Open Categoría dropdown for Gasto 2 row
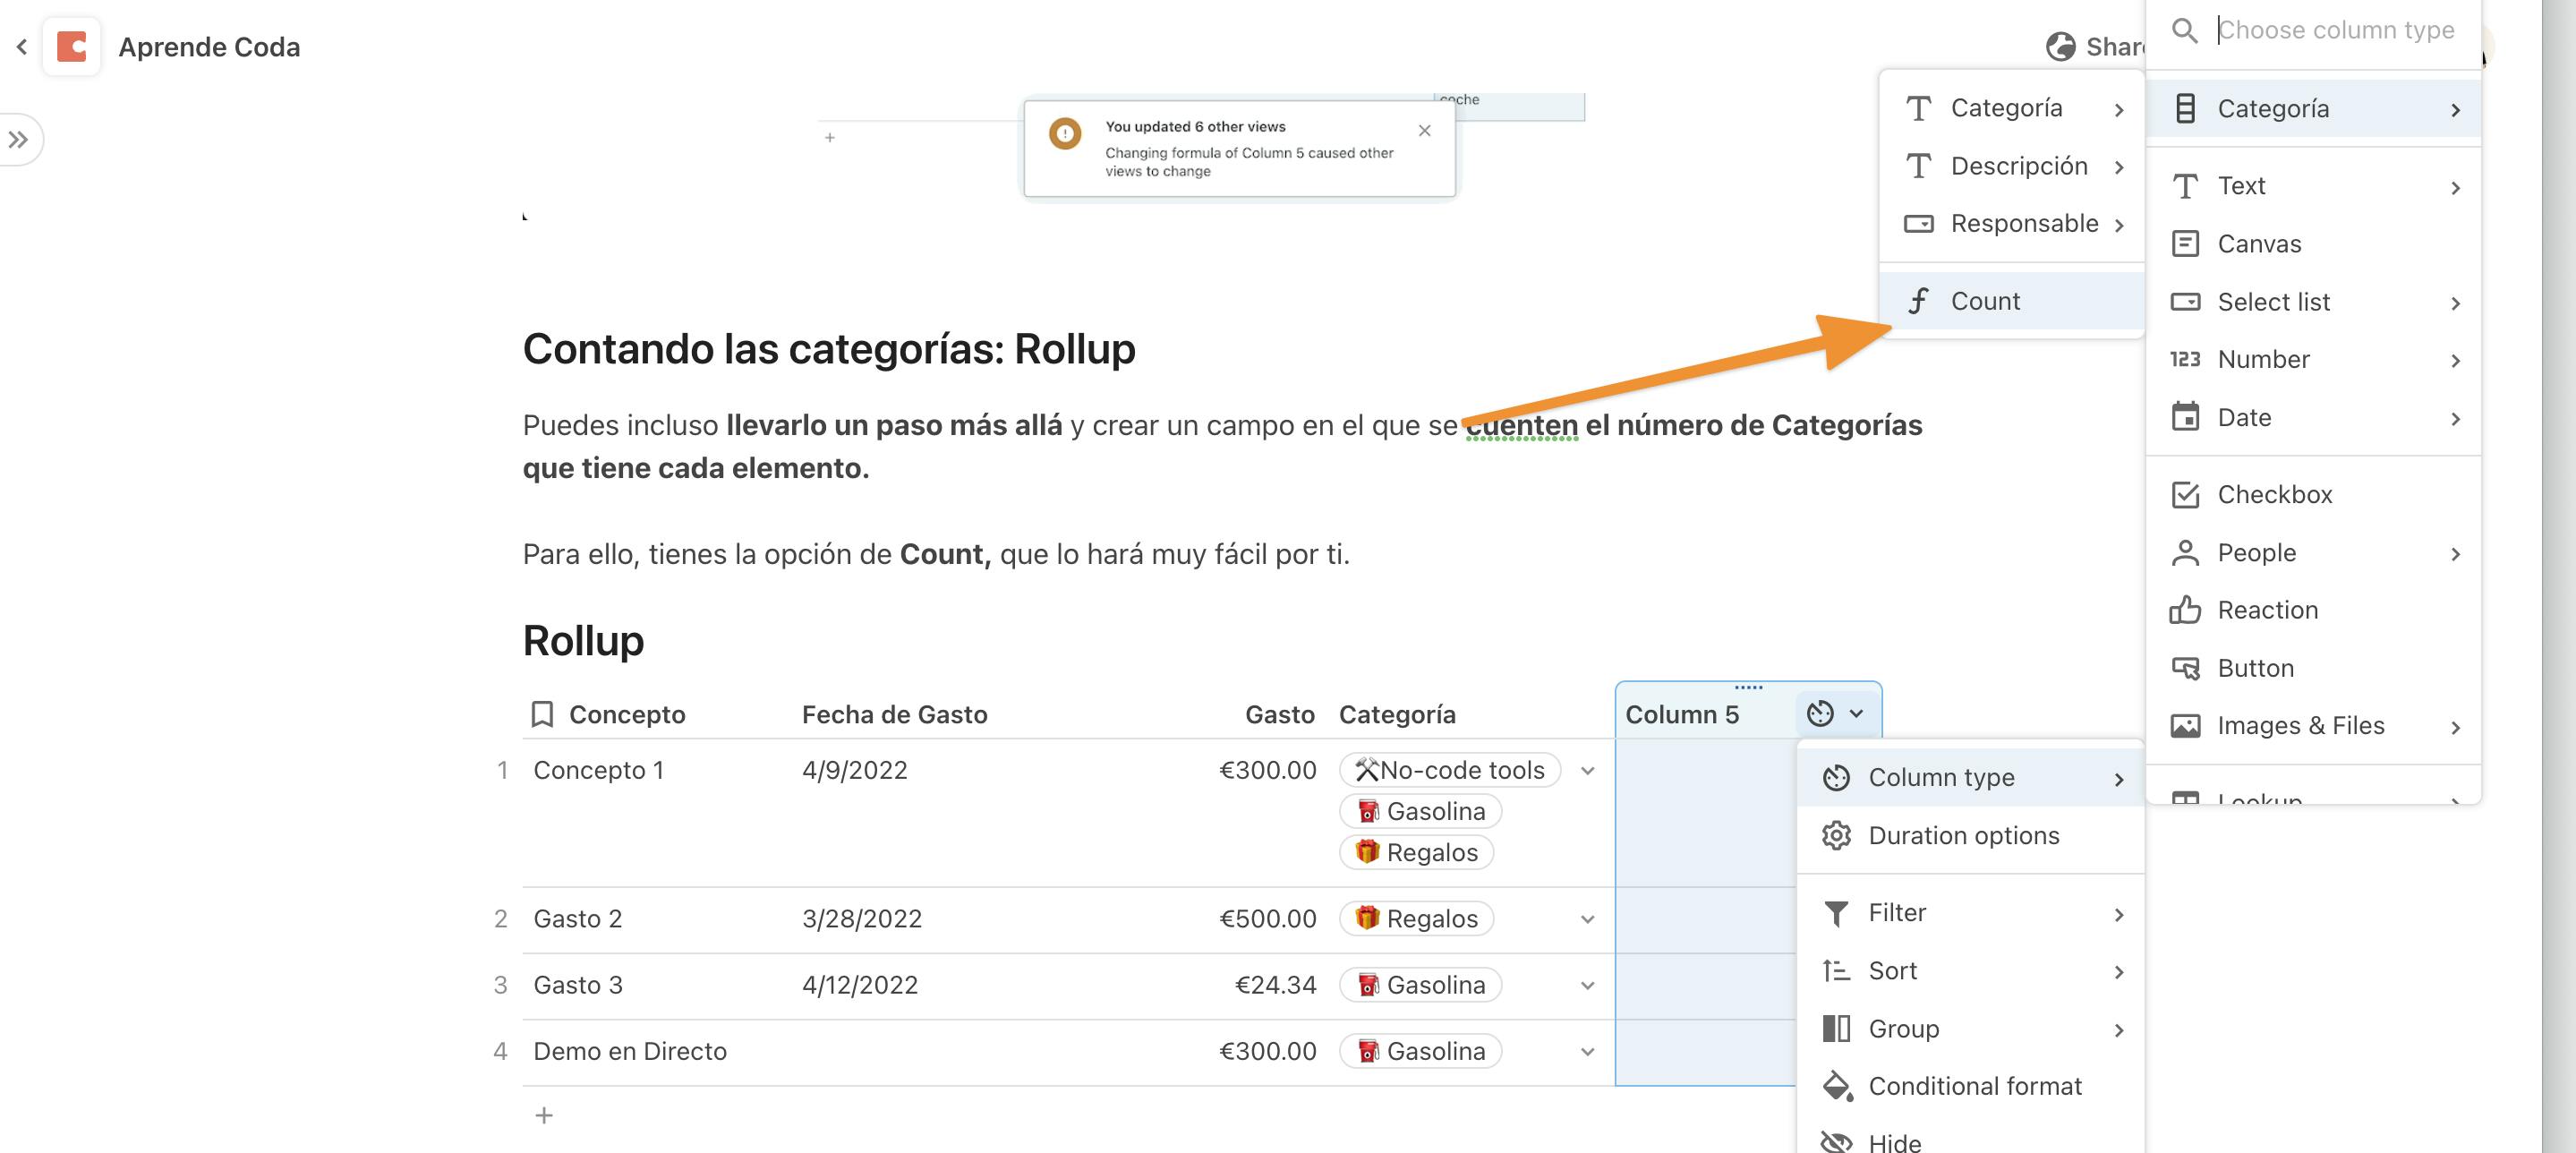2576x1153 pixels. 1587,919
